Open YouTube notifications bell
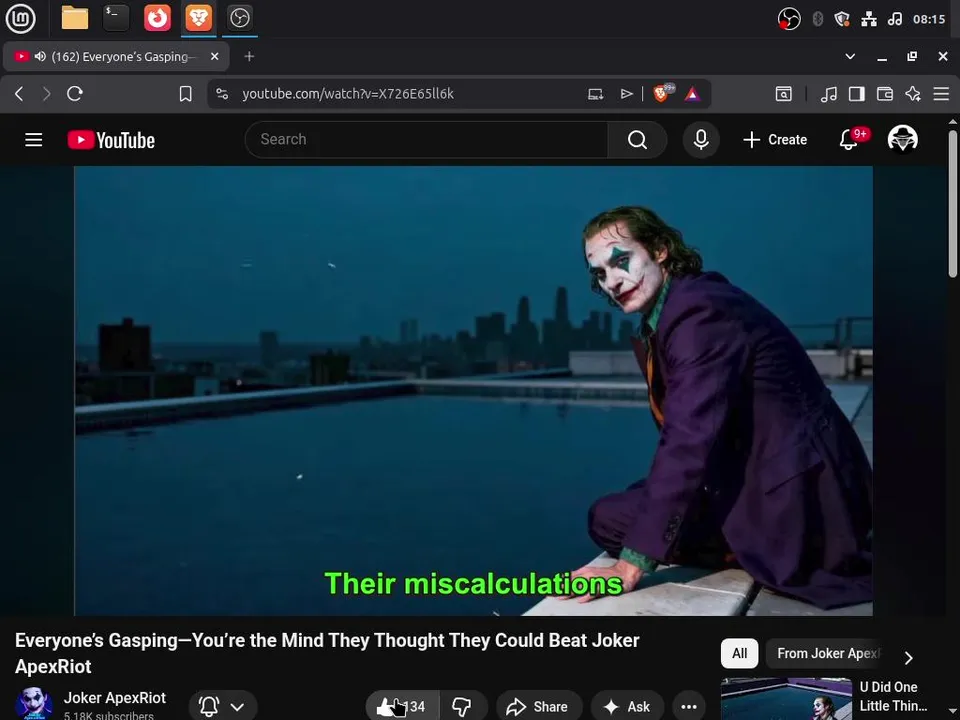960x720 pixels. click(x=849, y=140)
